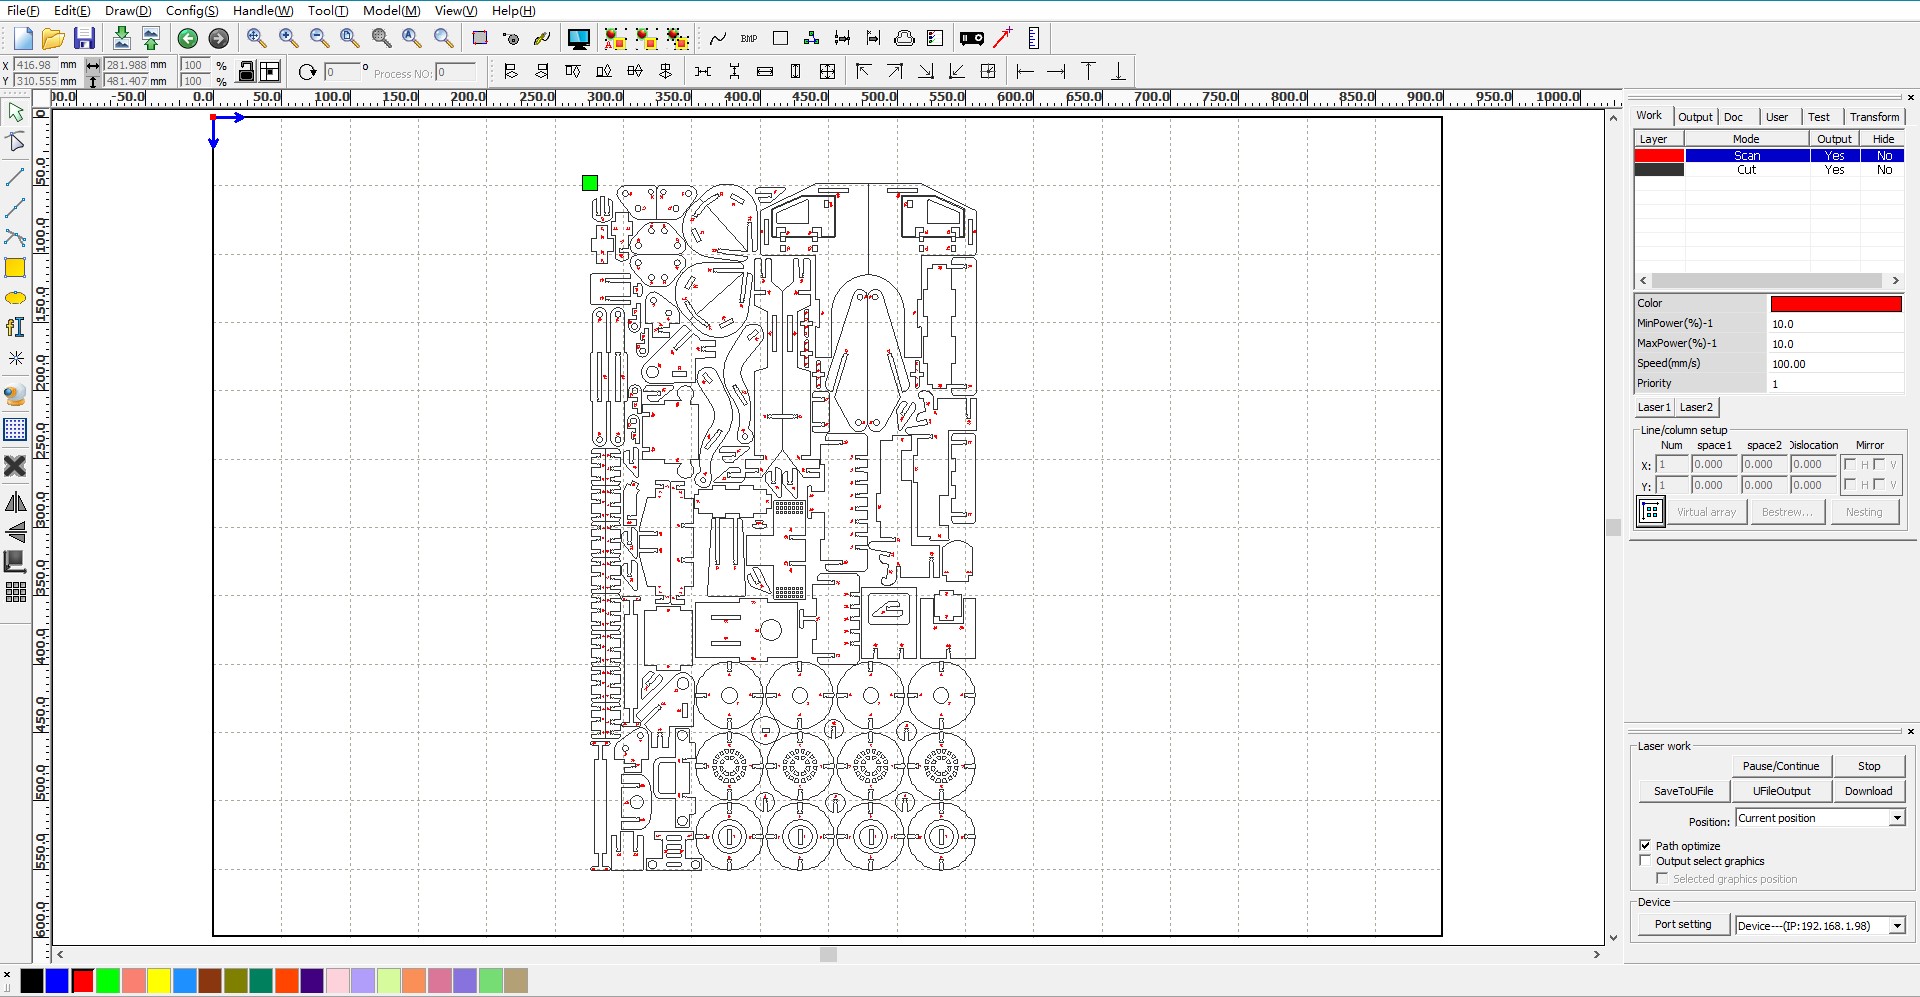Disable the Path optimize option
The width and height of the screenshot is (1920, 997).
point(1647,845)
